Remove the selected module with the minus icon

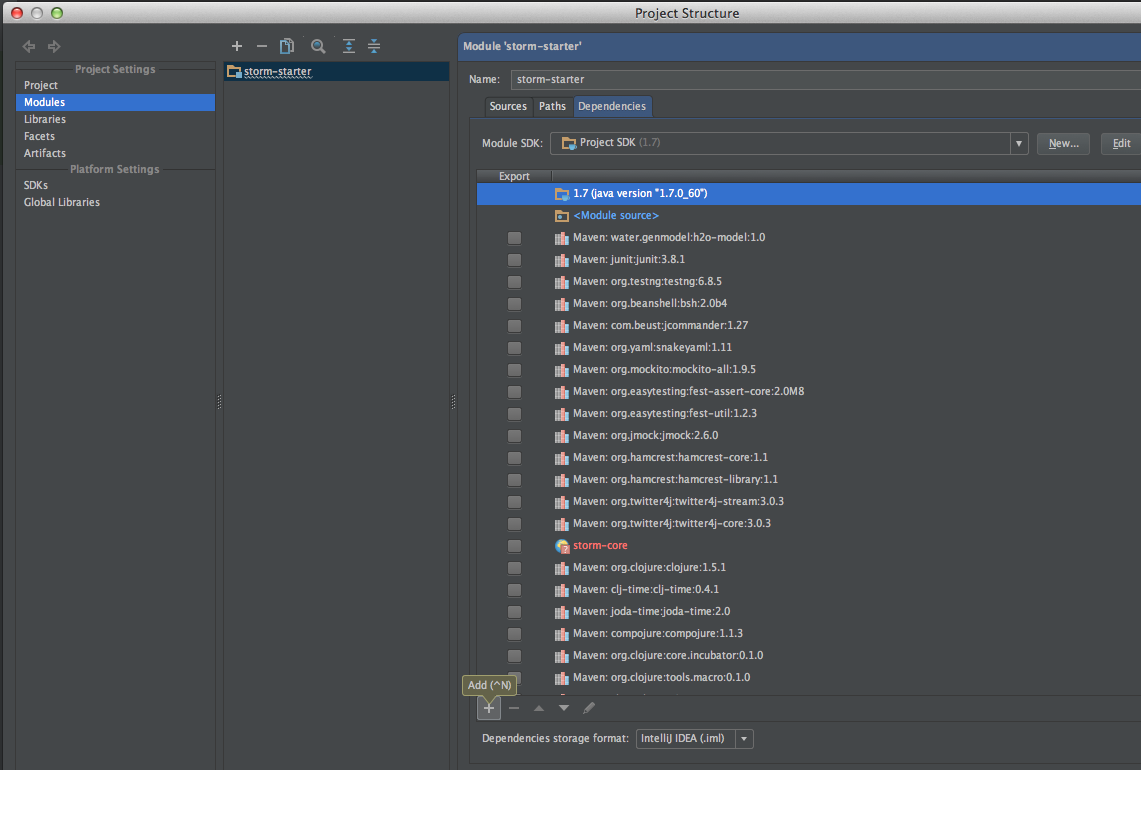[x=262, y=46]
